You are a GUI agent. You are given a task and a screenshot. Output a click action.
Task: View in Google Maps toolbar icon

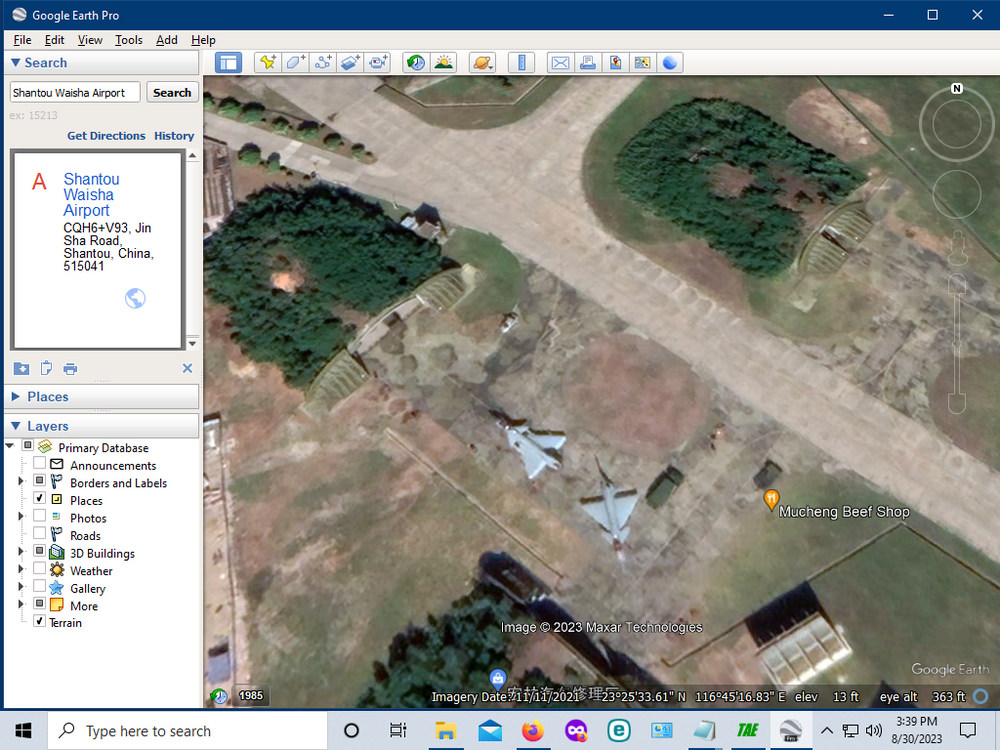642,62
